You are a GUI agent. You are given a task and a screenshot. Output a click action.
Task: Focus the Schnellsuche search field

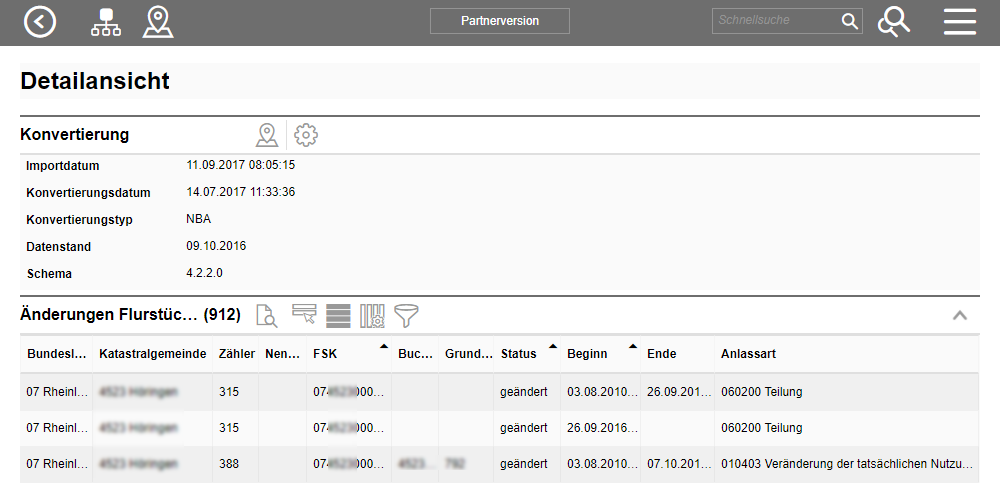tap(775, 21)
